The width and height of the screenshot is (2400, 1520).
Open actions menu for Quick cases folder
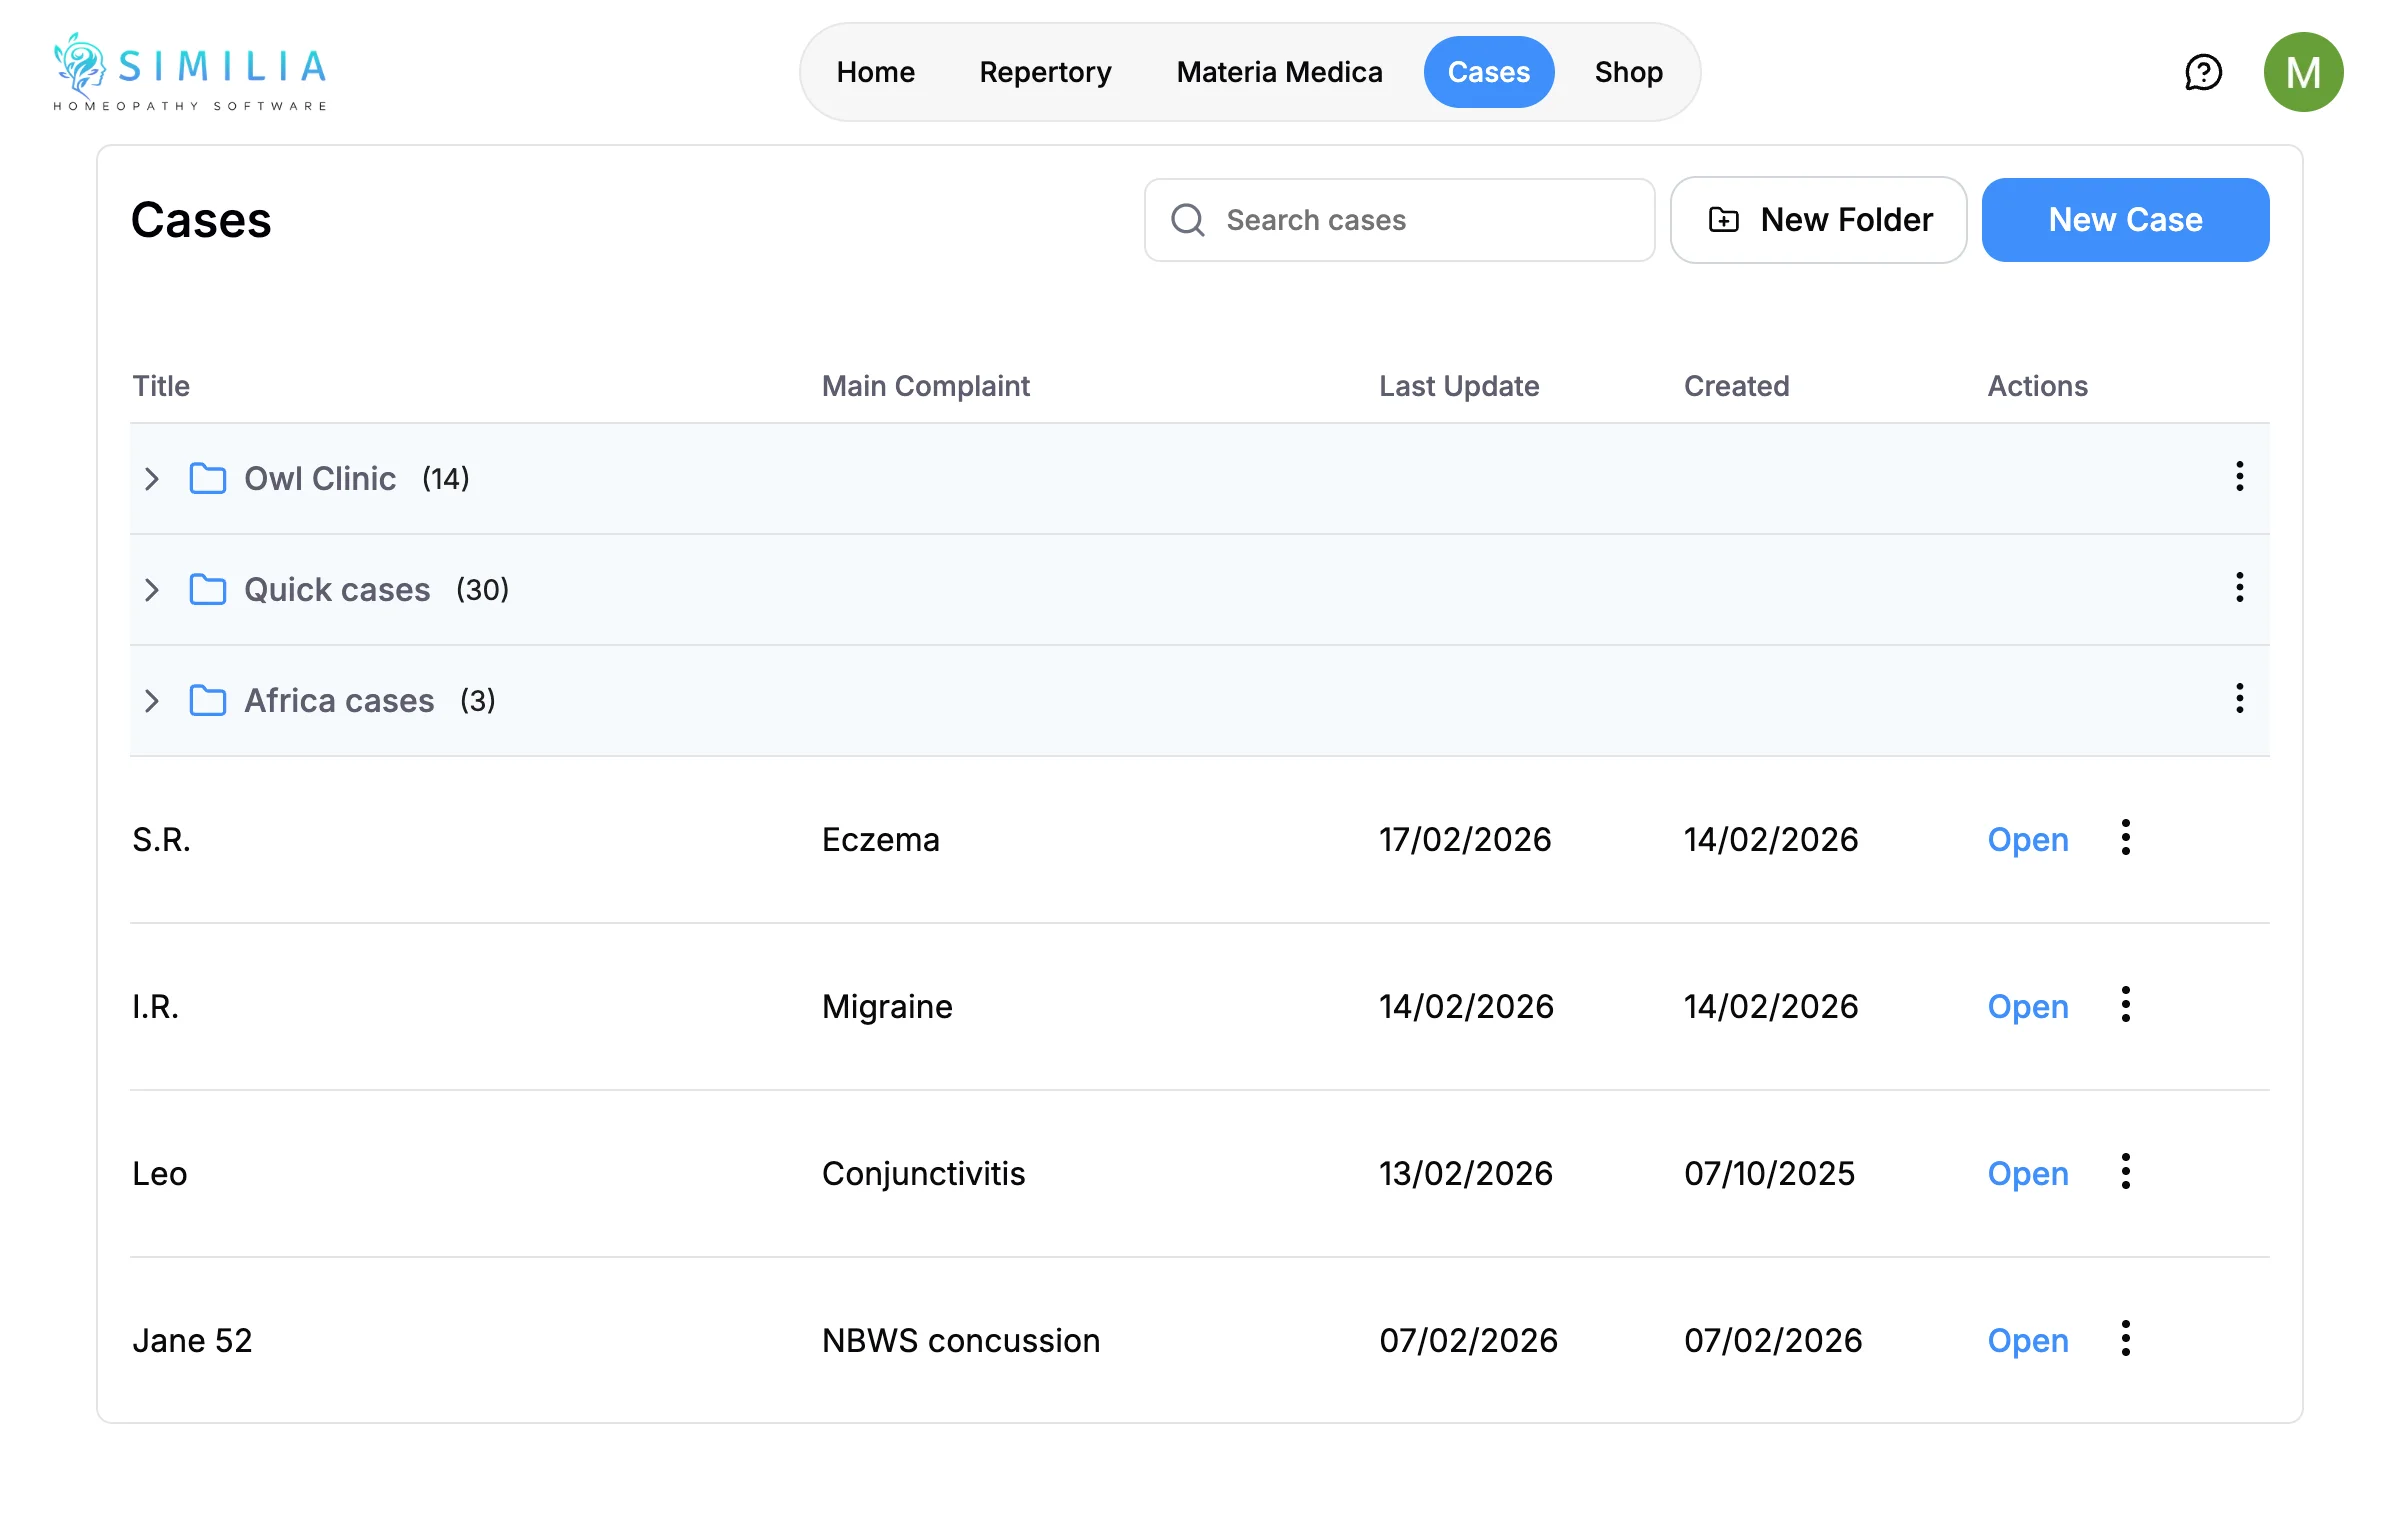pos(2239,588)
